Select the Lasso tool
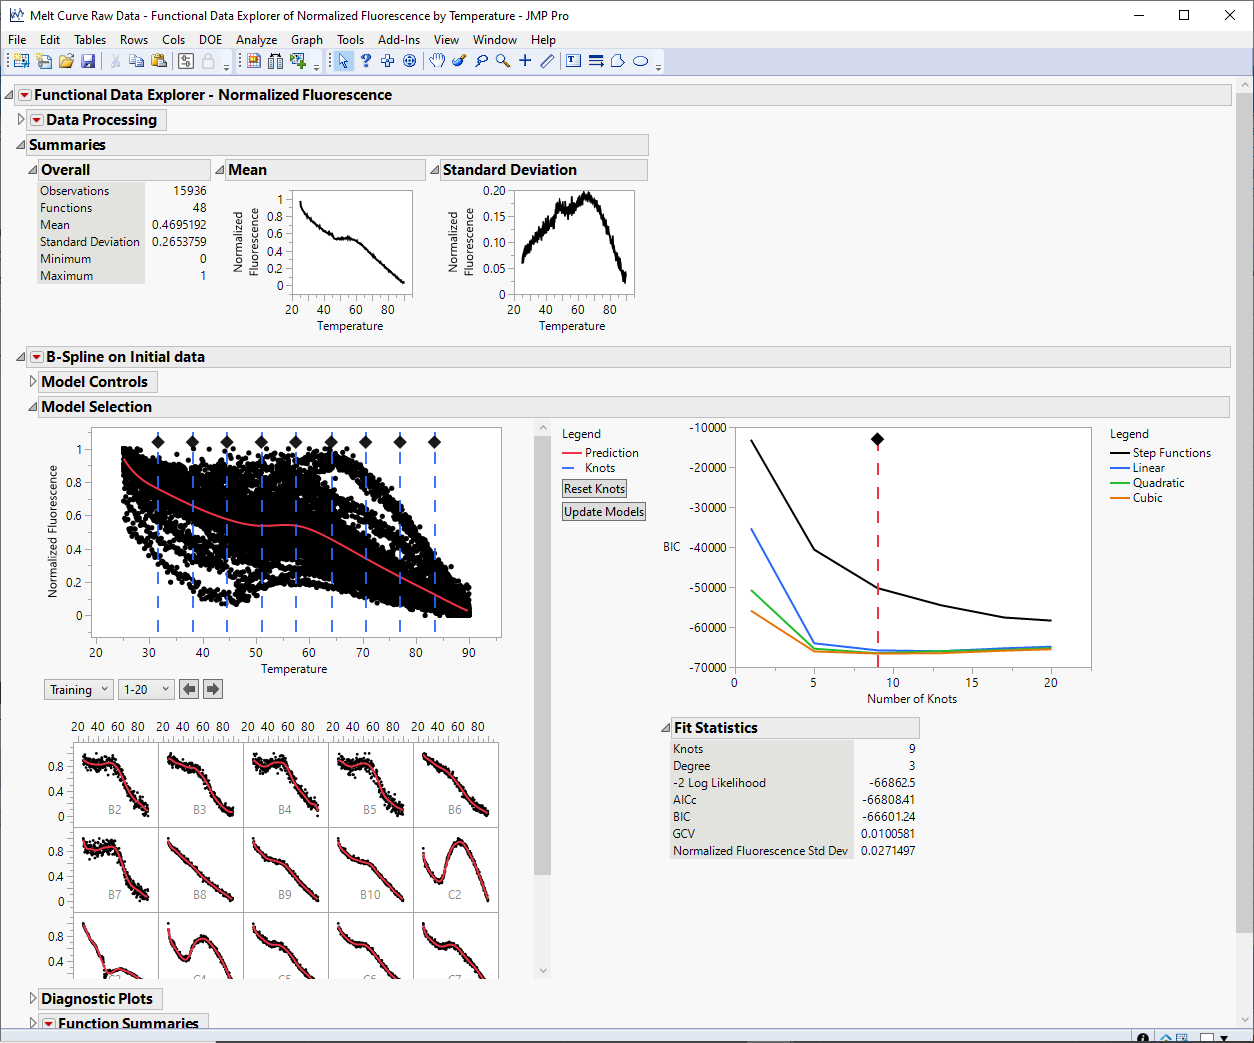 pos(480,61)
